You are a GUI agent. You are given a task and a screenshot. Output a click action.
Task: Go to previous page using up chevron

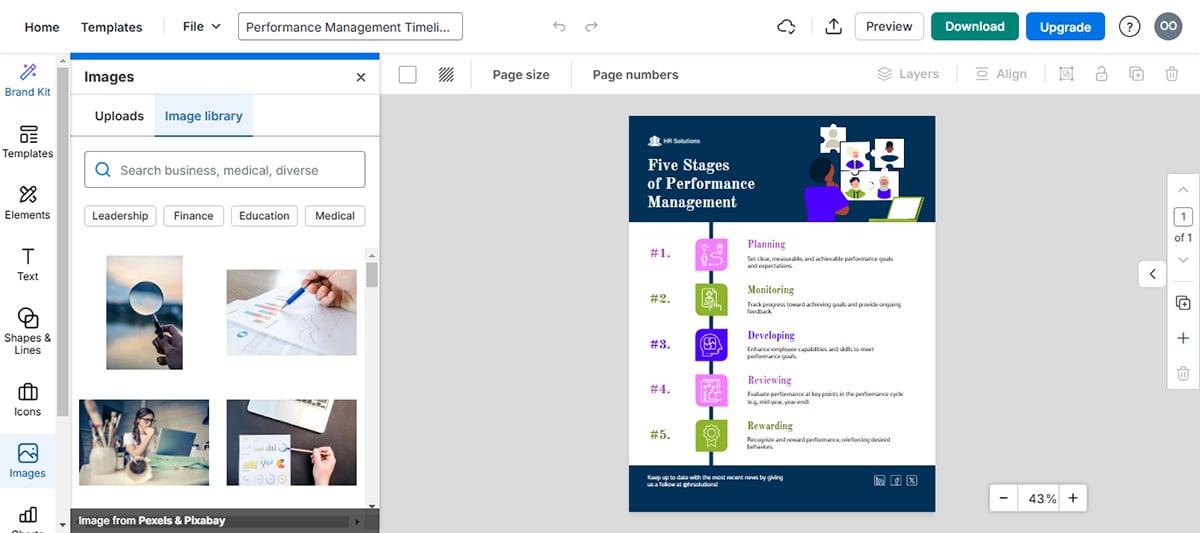pyautogui.click(x=1183, y=190)
